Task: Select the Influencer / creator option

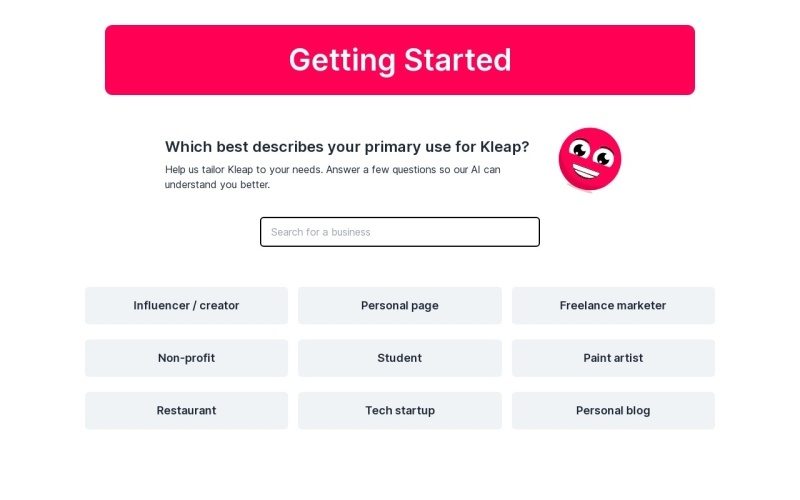Action: click(x=186, y=305)
